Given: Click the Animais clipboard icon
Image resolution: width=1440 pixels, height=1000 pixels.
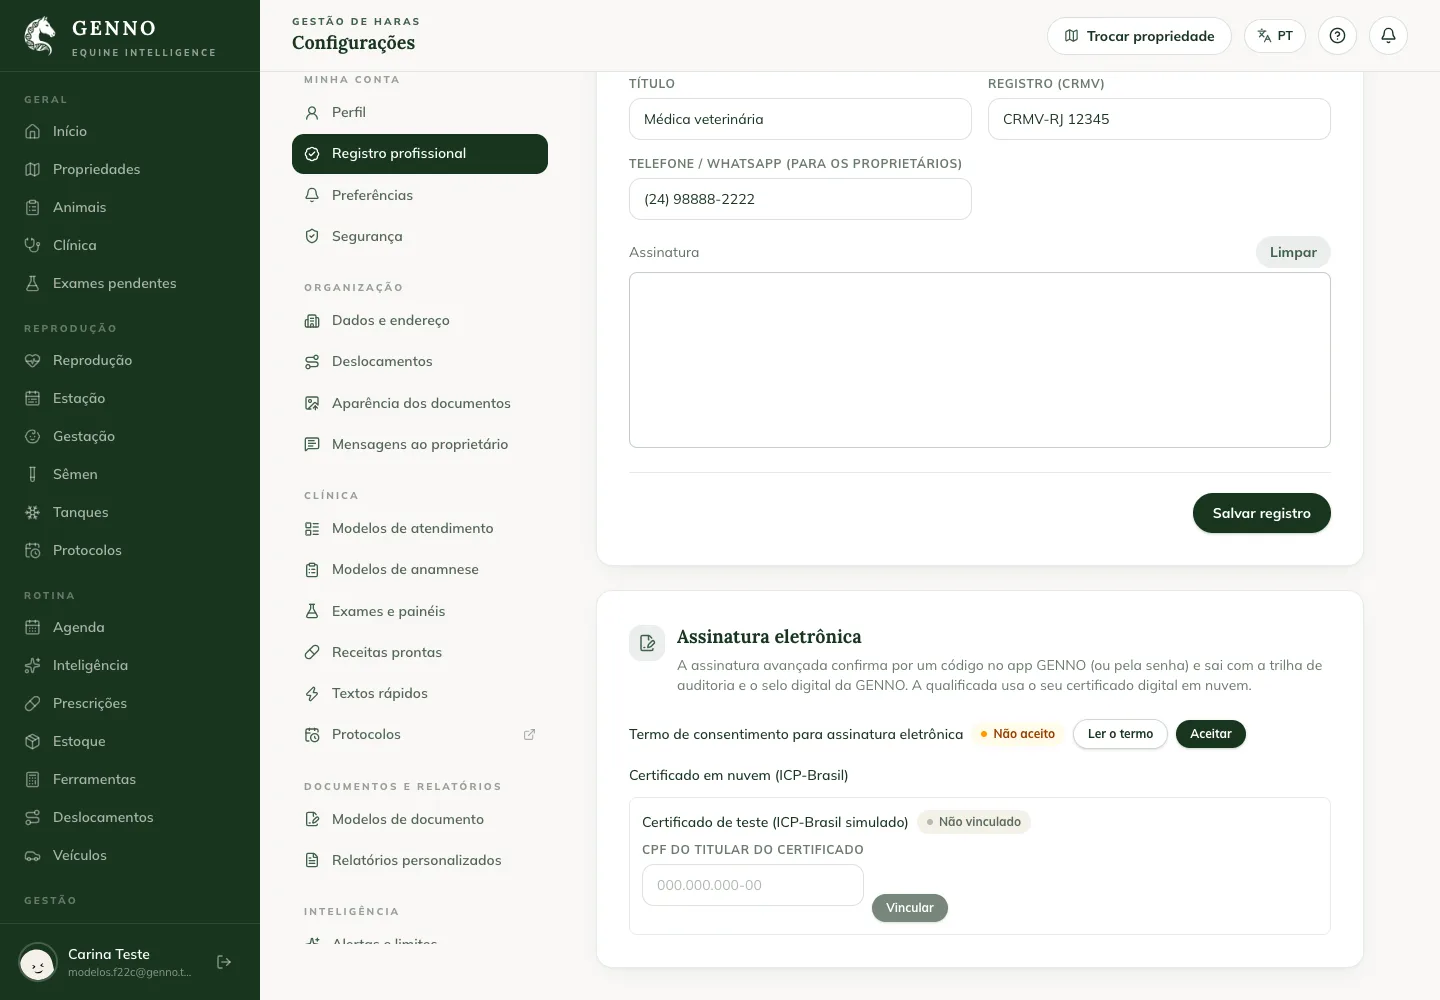Looking at the screenshot, I should pyautogui.click(x=32, y=207).
